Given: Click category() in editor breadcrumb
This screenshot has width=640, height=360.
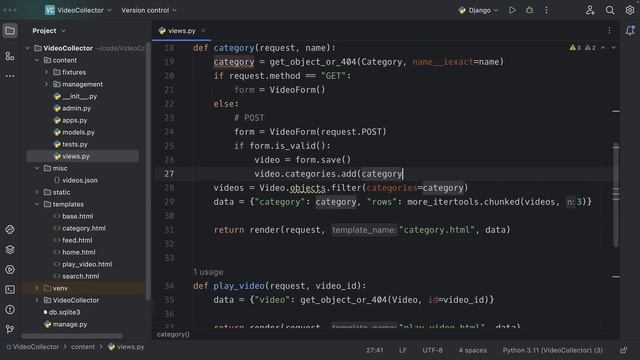Looking at the screenshot, I should click(173, 334).
